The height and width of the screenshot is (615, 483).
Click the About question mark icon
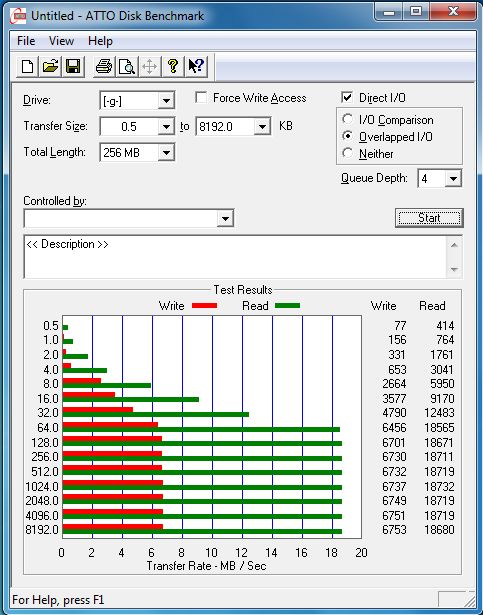click(173, 66)
